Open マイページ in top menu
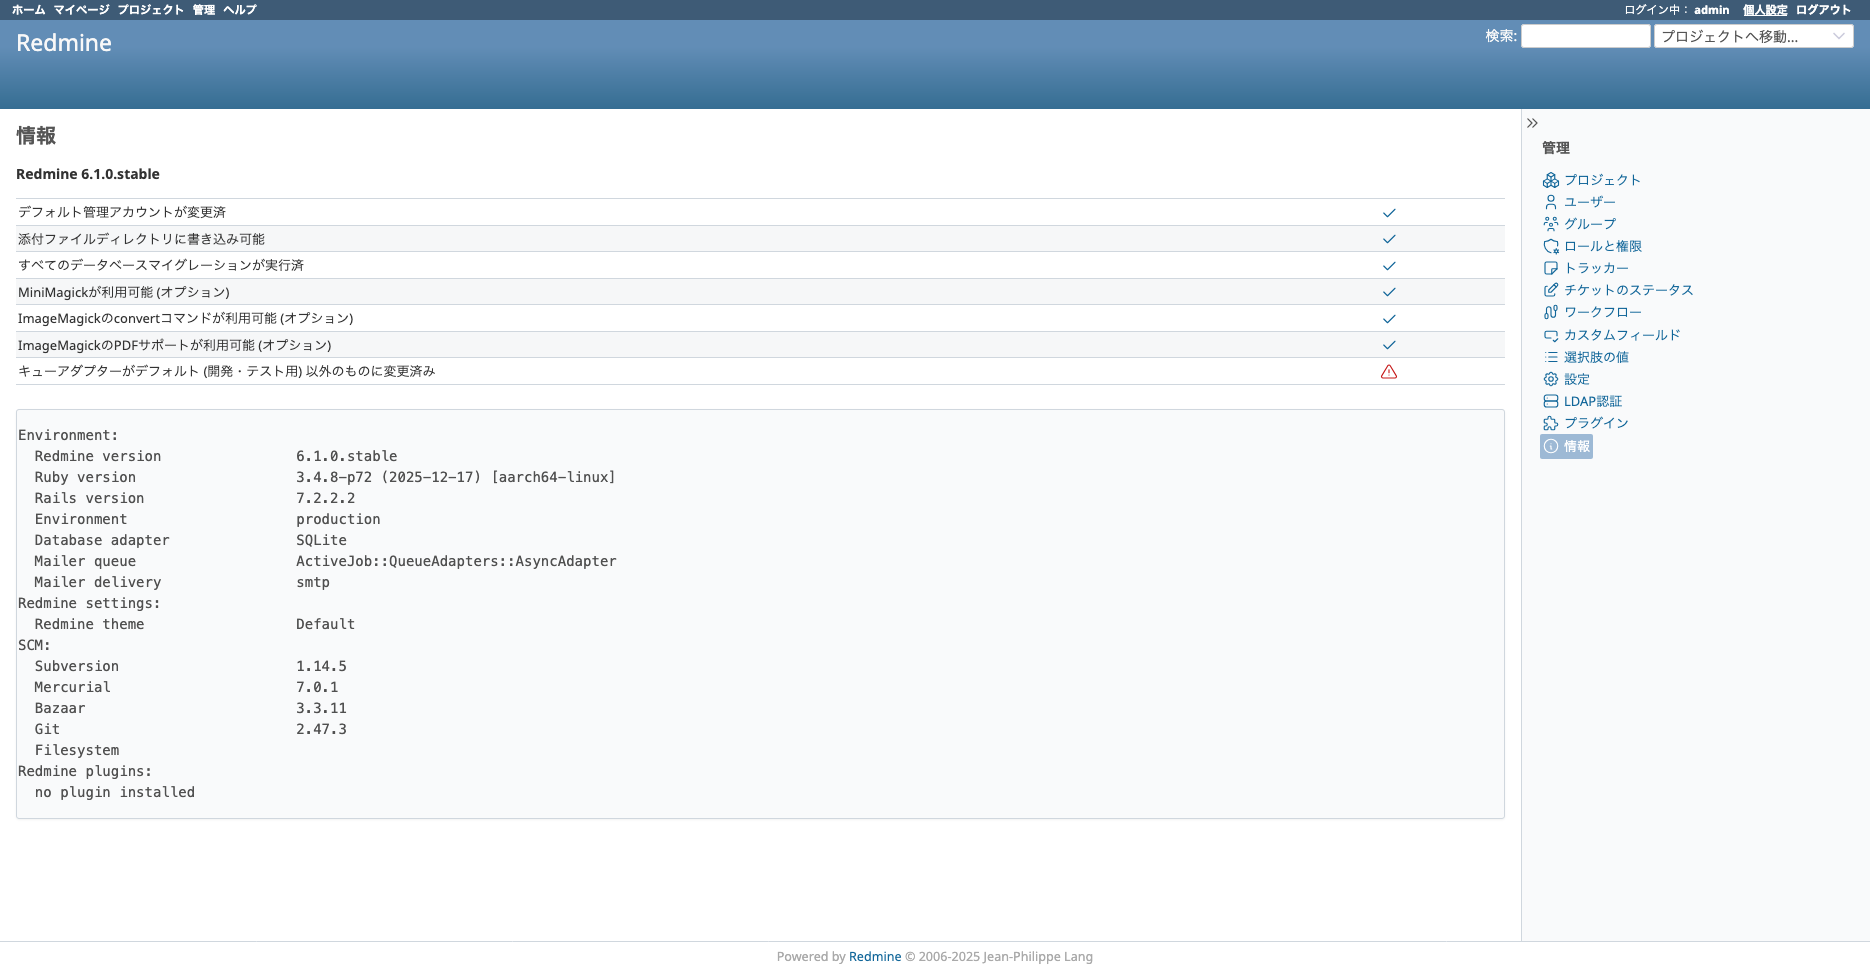Screen dimensions: 1870x970 click(81, 10)
